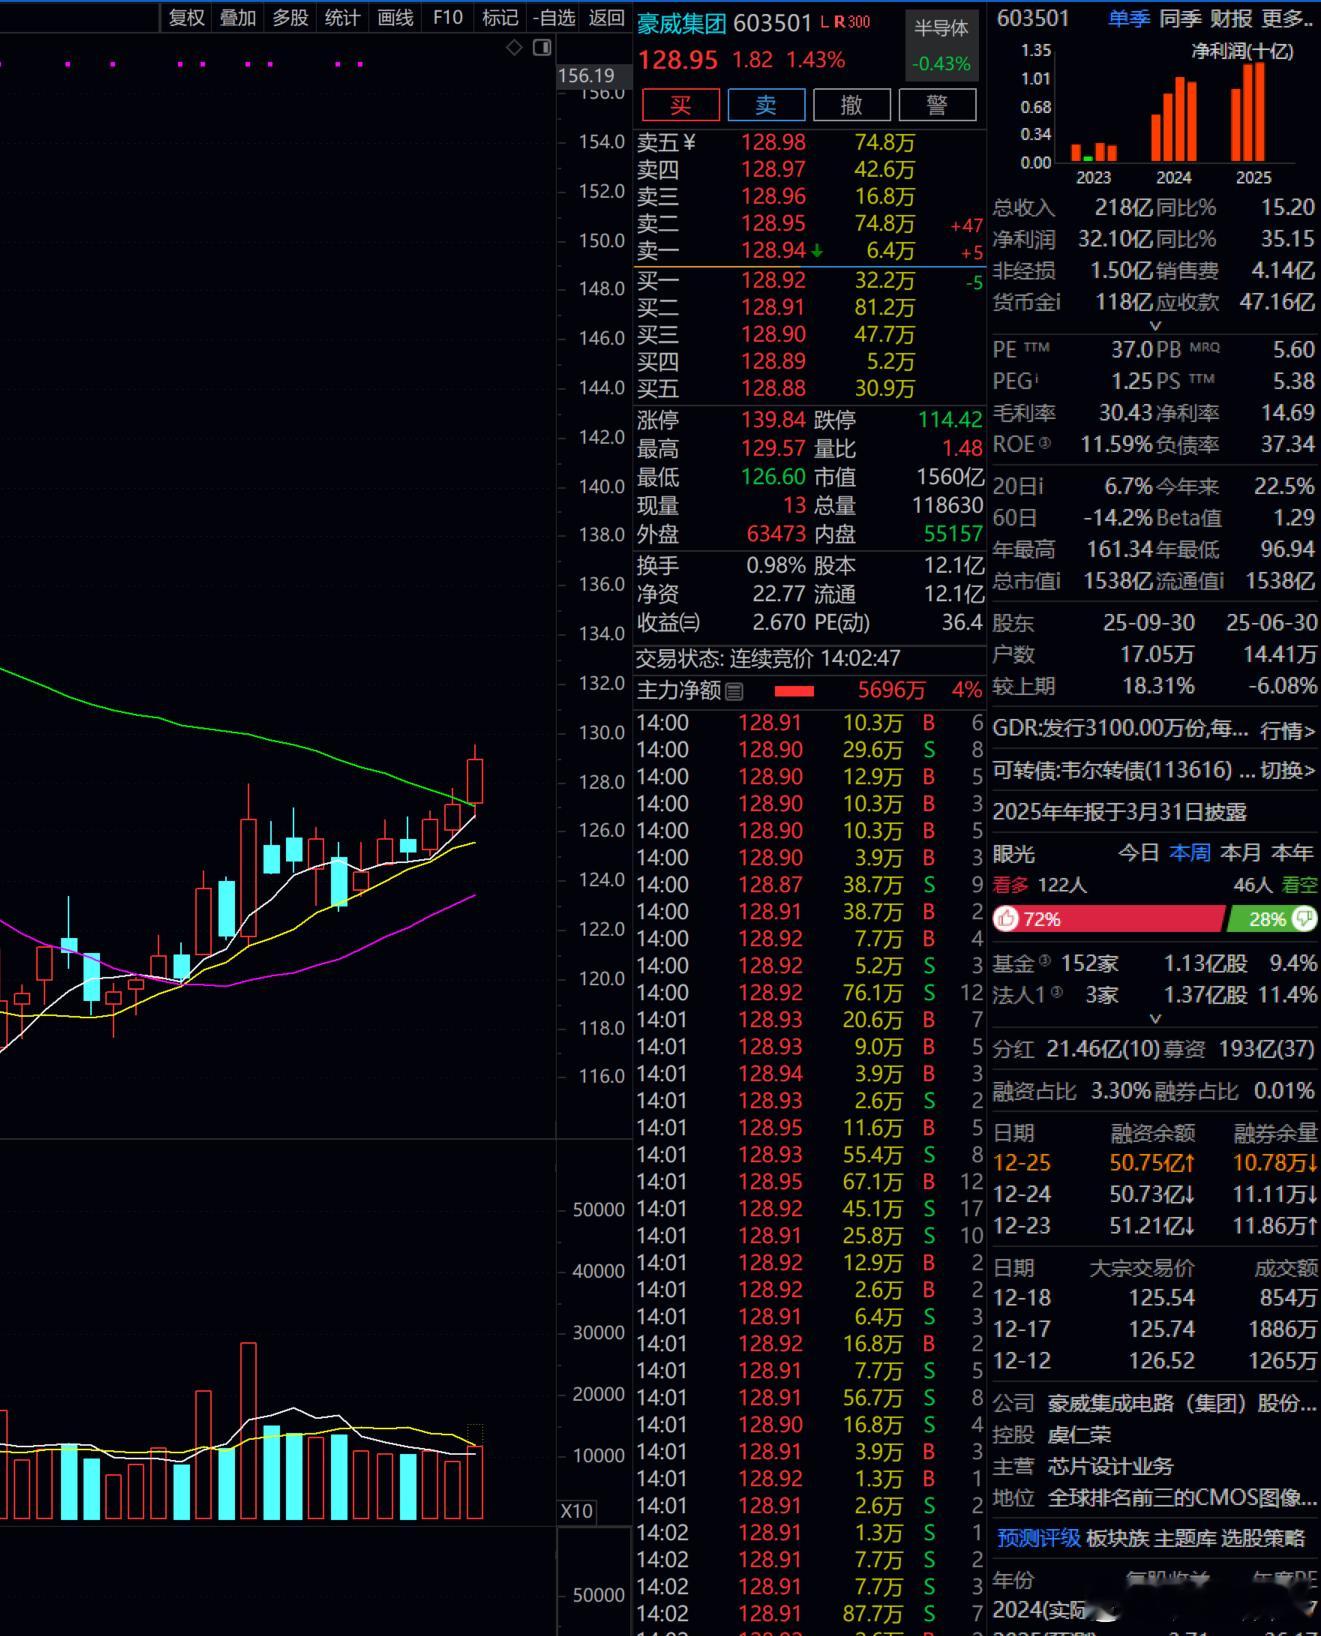Screen dimensions: 1321x1636
Task: Switch to the 主题库 tab
Action: click(1185, 1538)
